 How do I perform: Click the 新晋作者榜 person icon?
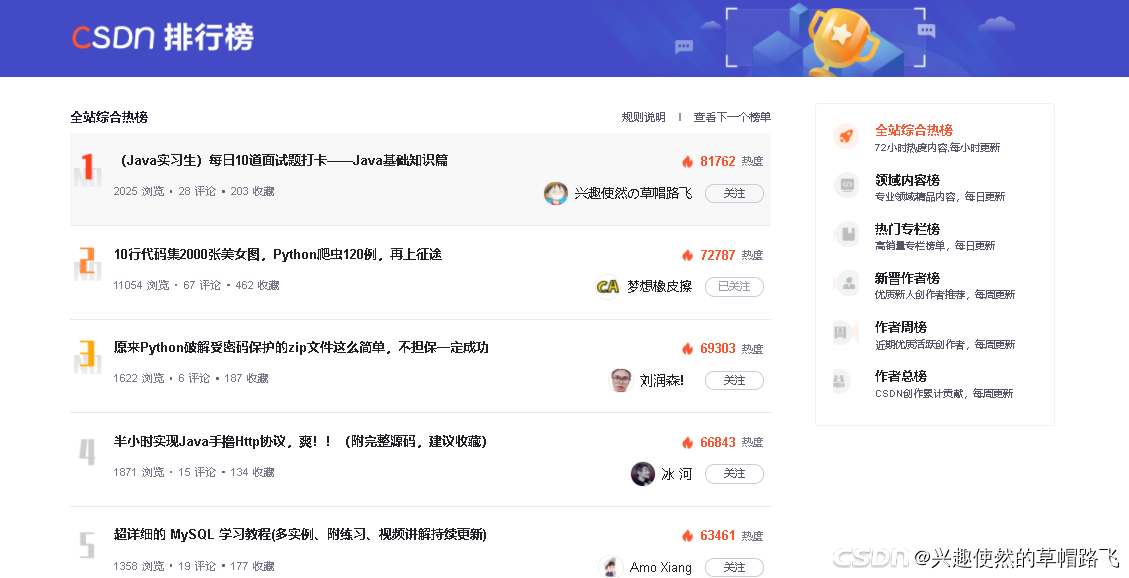coord(847,283)
